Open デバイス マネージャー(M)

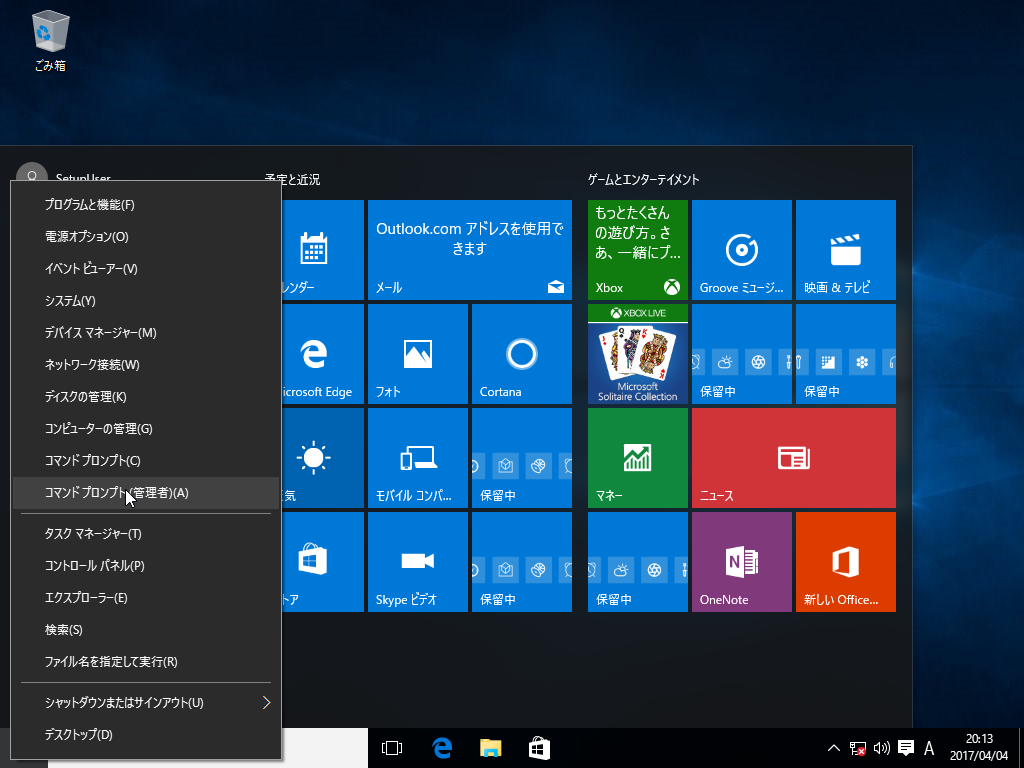point(146,333)
